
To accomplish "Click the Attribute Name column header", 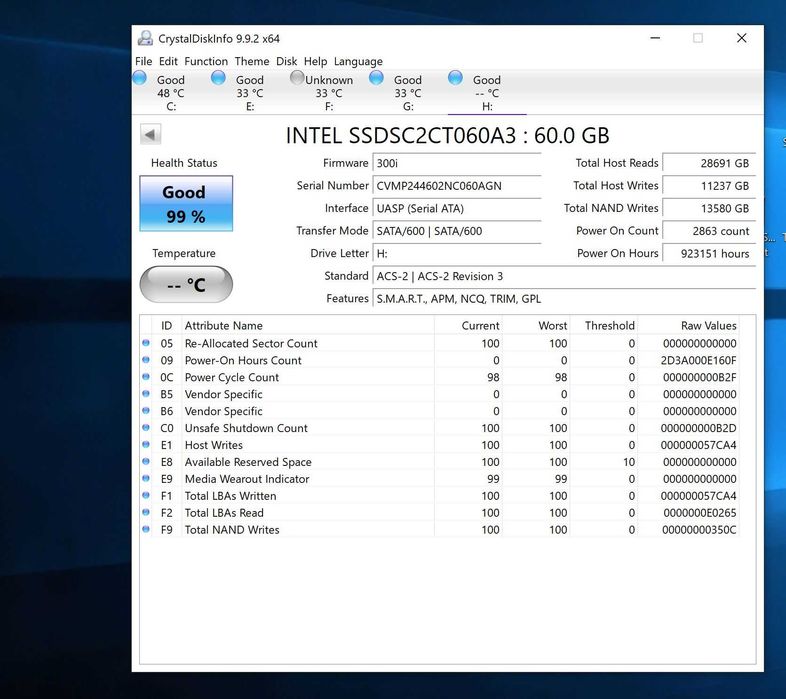I will (307, 325).
